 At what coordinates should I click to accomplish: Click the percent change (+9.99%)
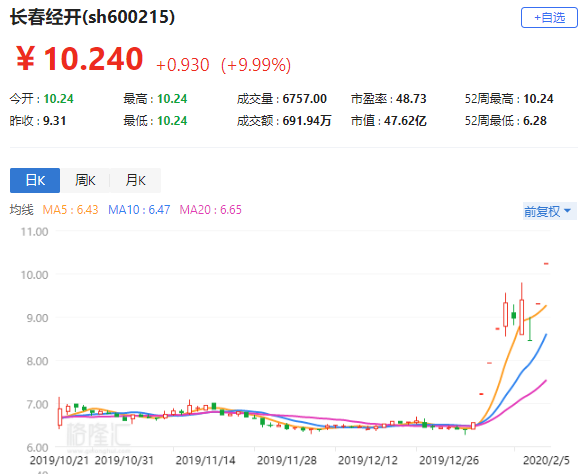[256, 65]
